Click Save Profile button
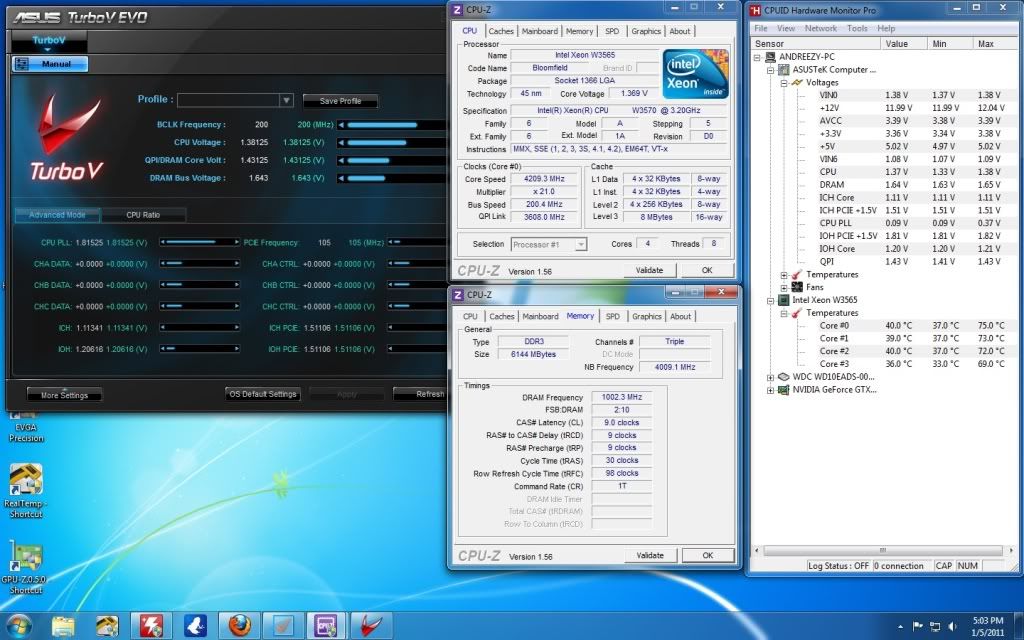Image resolution: width=1024 pixels, height=640 pixels. [340, 101]
